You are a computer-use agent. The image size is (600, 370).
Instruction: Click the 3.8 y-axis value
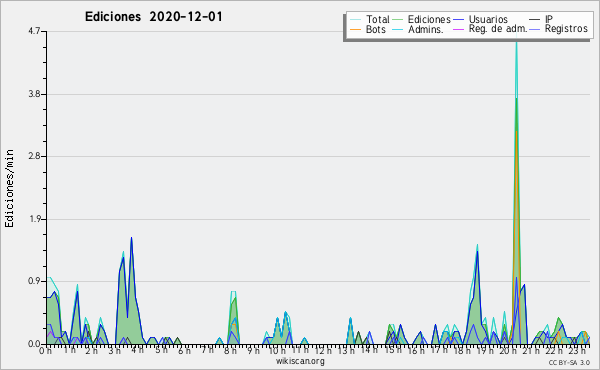pos(34,94)
